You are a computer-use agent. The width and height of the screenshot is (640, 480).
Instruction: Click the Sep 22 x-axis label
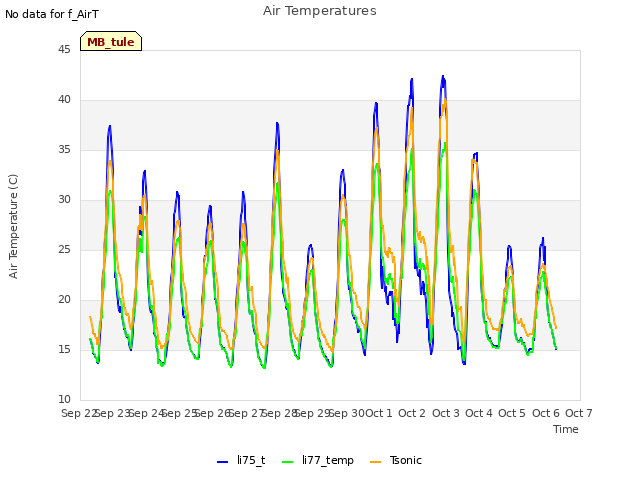pos(79,413)
